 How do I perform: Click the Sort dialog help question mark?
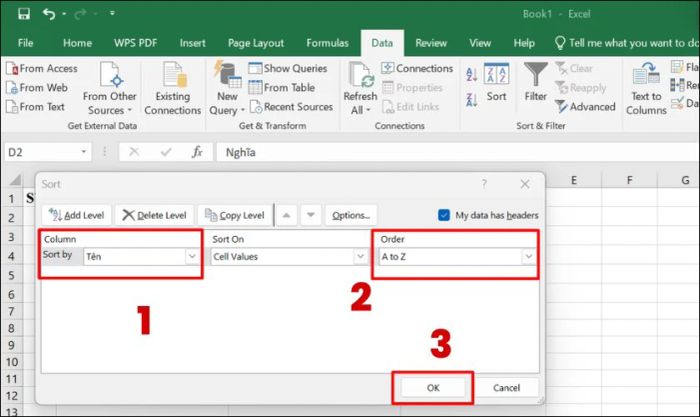point(484,184)
